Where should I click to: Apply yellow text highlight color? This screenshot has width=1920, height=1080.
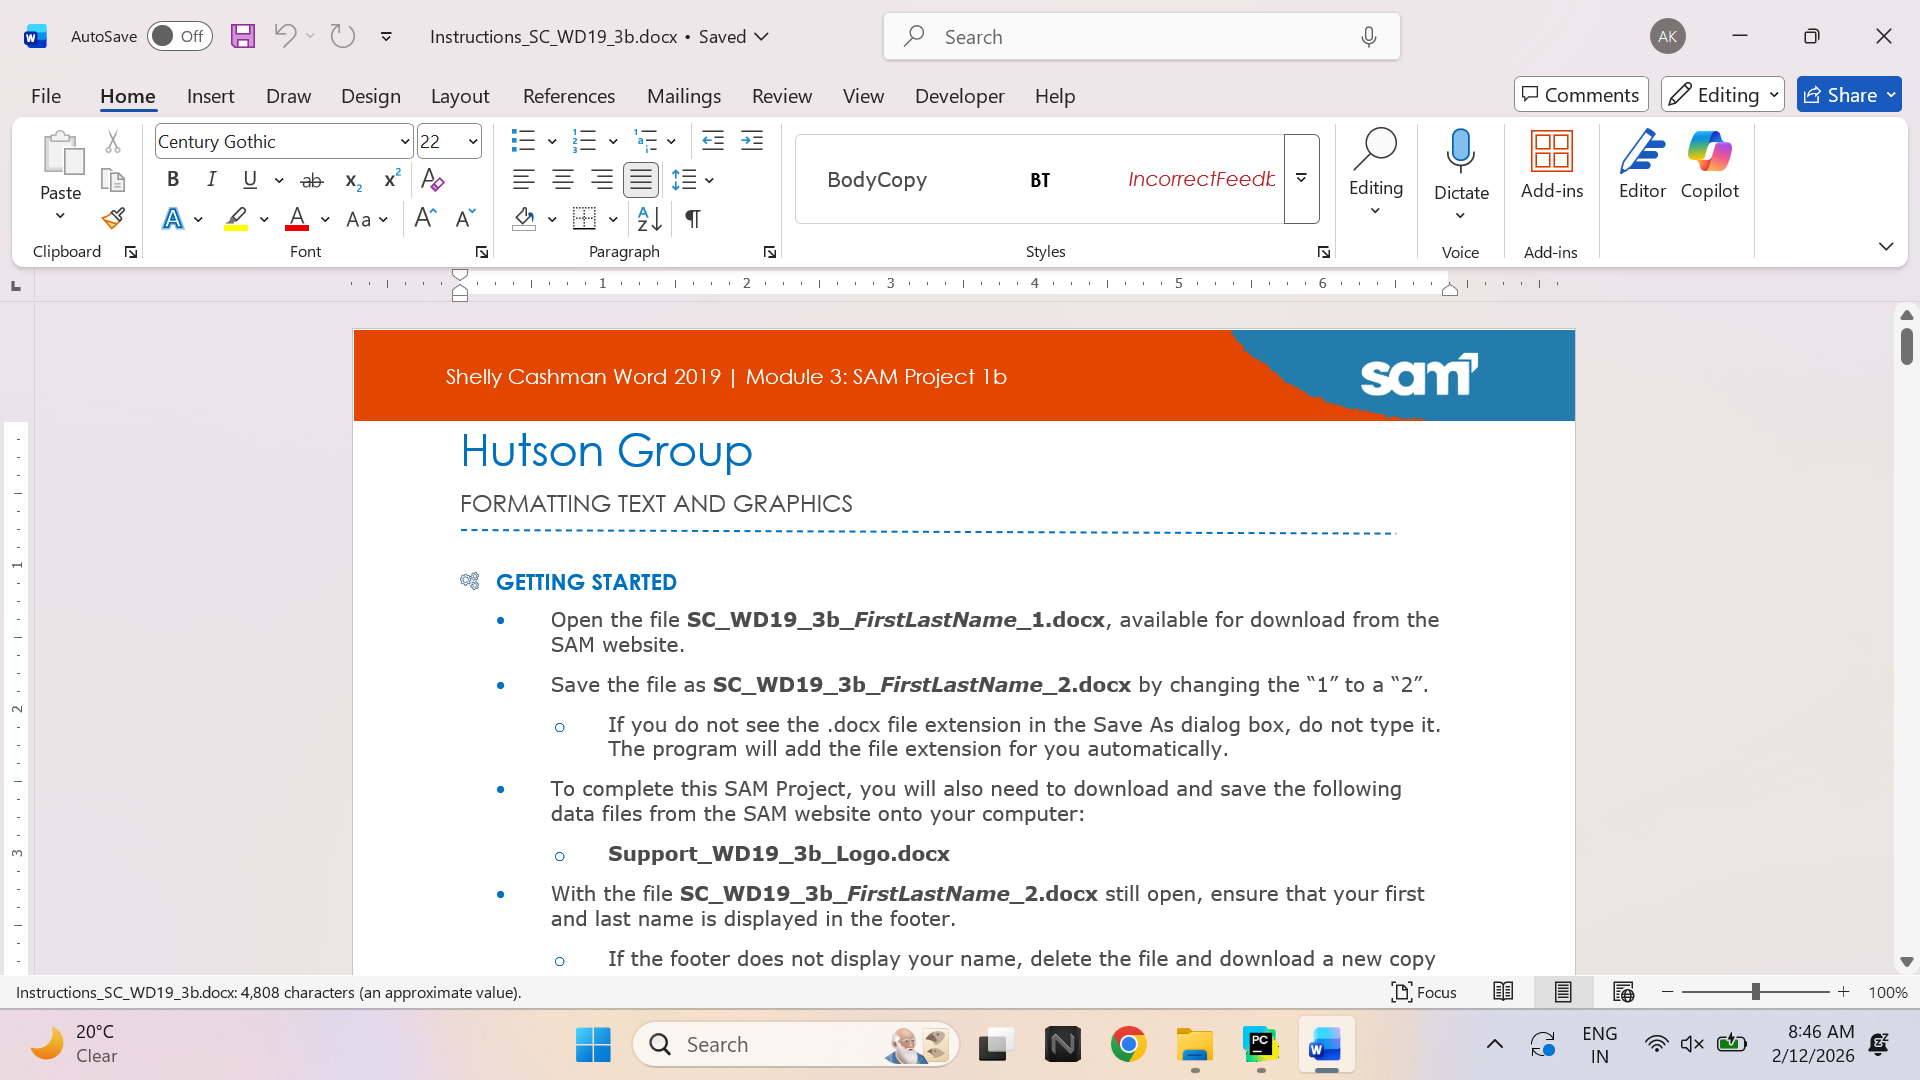[x=236, y=218]
